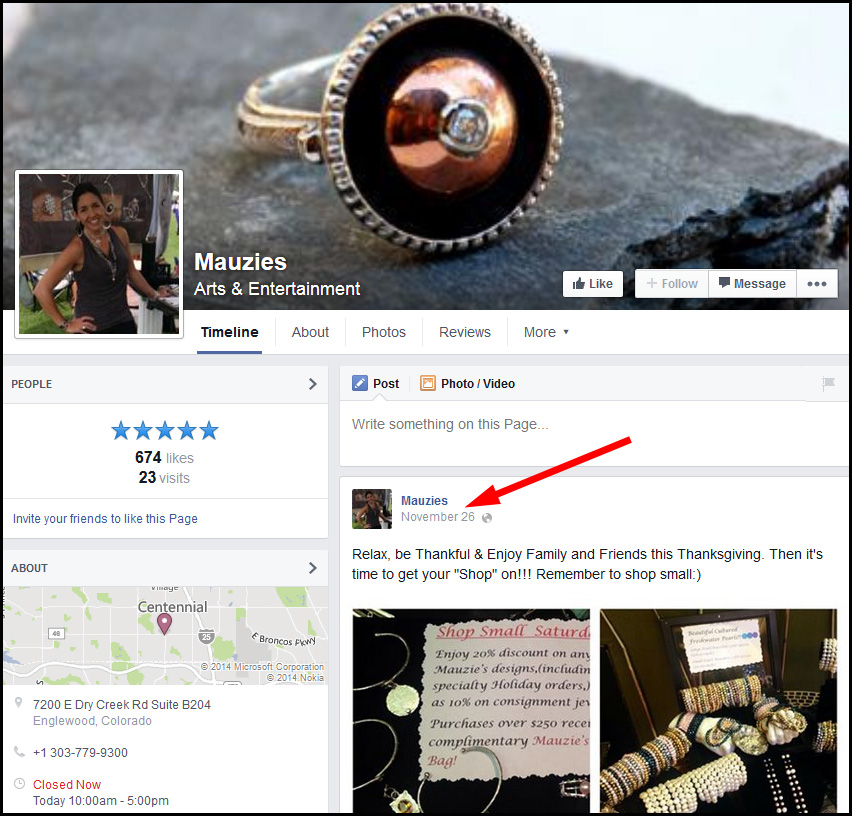Click the phone number +1 303-779-9300
The image size is (852, 816).
(80, 752)
